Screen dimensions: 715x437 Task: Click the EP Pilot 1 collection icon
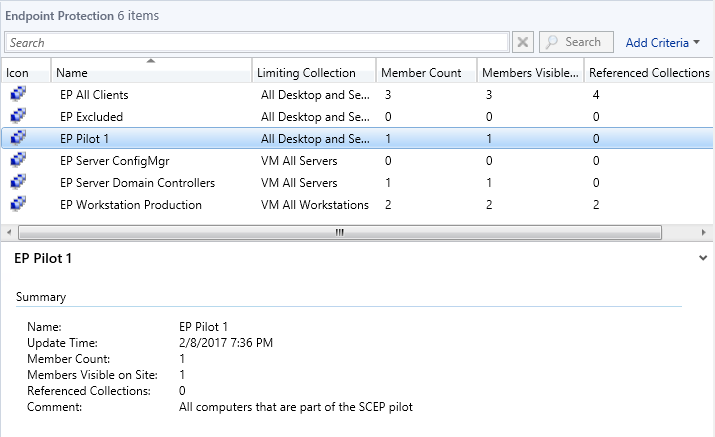(x=18, y=139)
